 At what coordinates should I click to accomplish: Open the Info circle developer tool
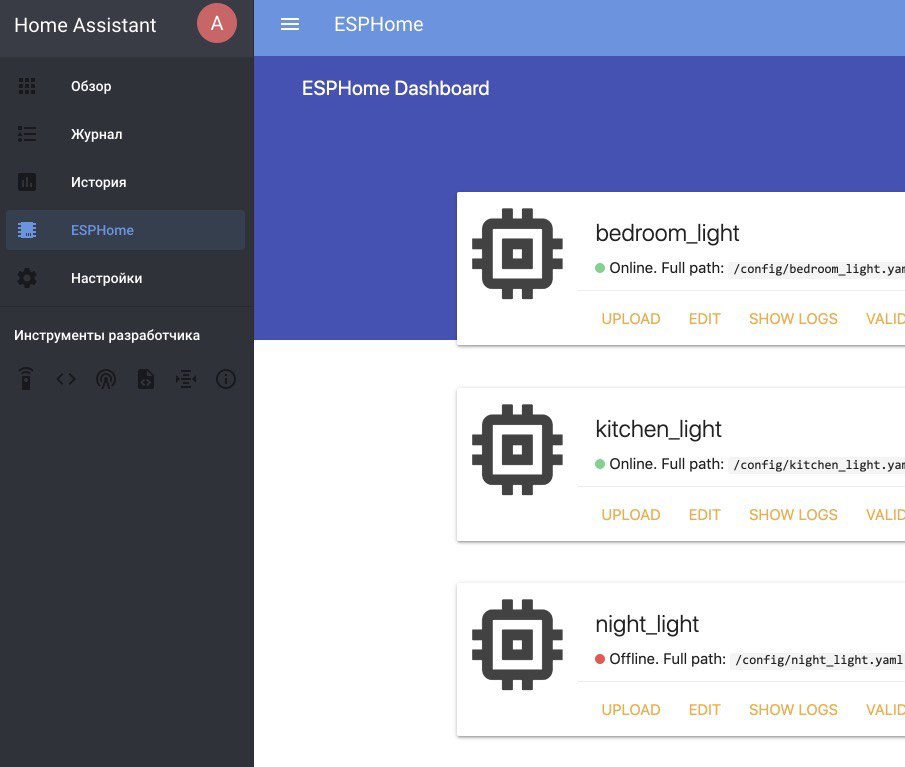(x=226, y=379)
